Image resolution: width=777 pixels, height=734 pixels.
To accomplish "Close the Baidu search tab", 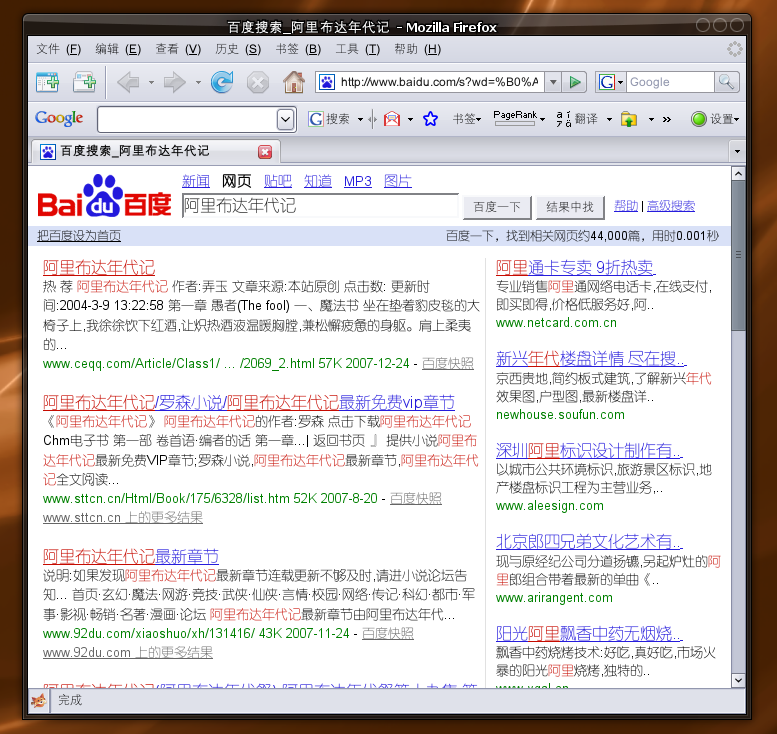I will pos(265,152).
